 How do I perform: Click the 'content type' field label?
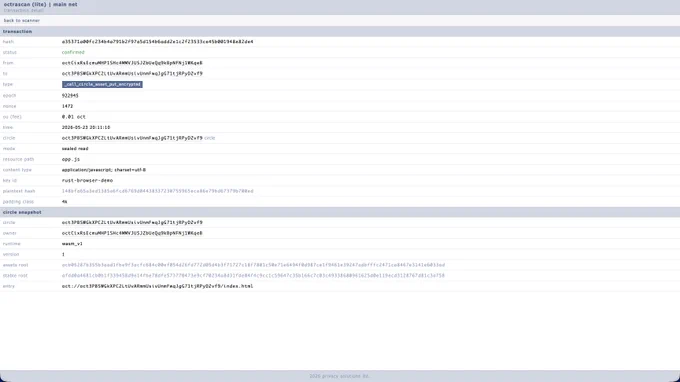[x=17, y=170]
